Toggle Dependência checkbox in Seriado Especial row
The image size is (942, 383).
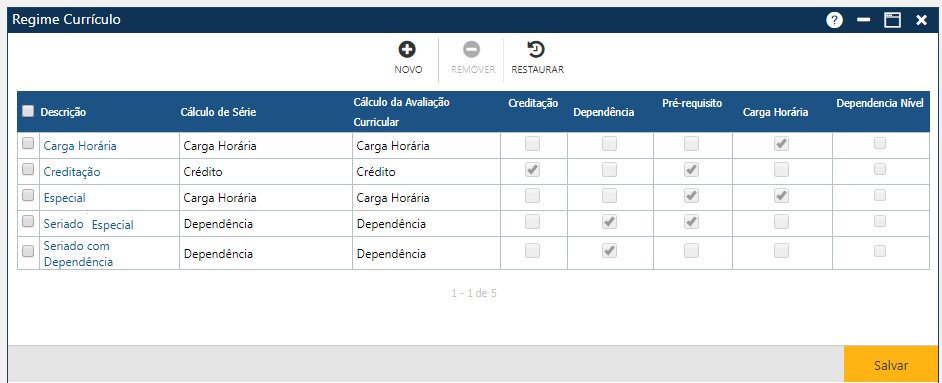coord(610,222)
